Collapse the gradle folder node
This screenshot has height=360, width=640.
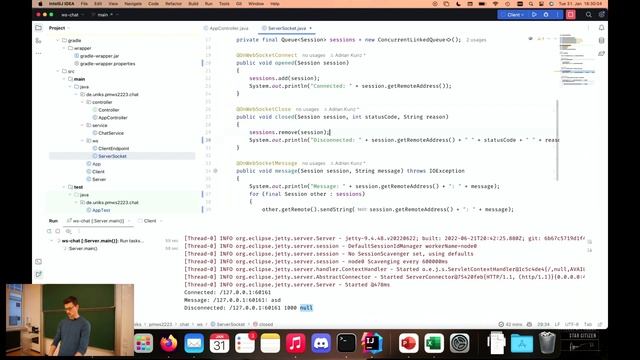58,40
